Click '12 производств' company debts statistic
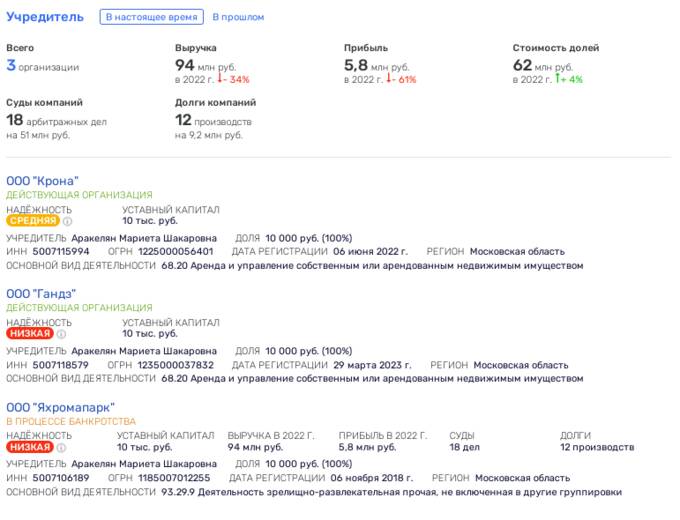 click(213, 121)
